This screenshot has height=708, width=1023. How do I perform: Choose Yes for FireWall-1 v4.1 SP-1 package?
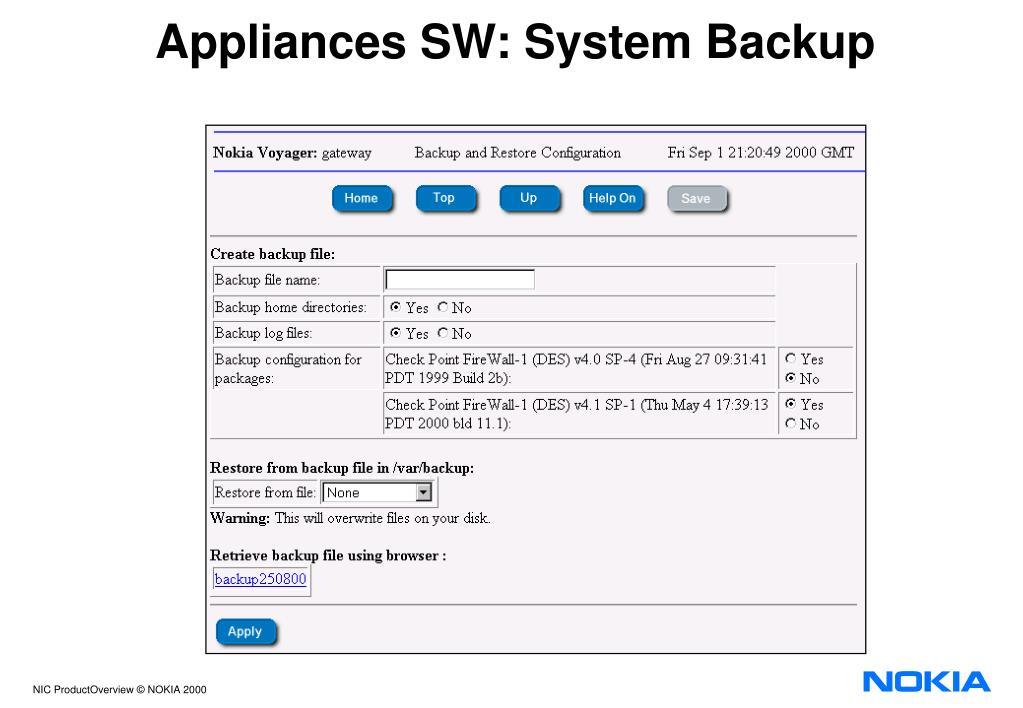[791, 404]
